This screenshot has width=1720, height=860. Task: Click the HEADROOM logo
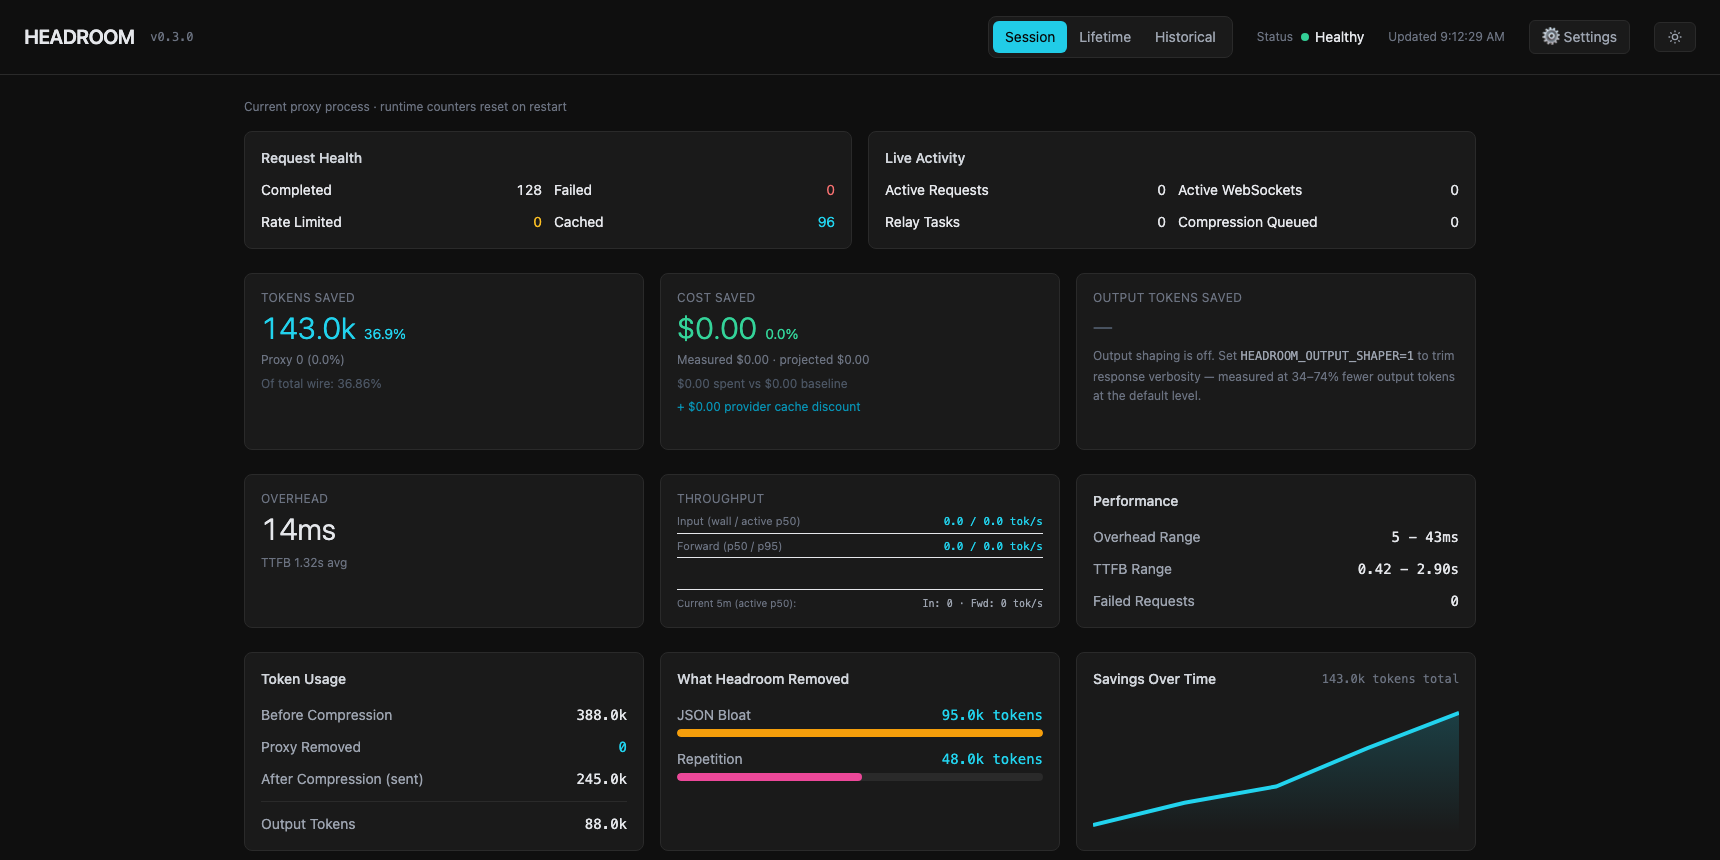[x=79, y=37]
